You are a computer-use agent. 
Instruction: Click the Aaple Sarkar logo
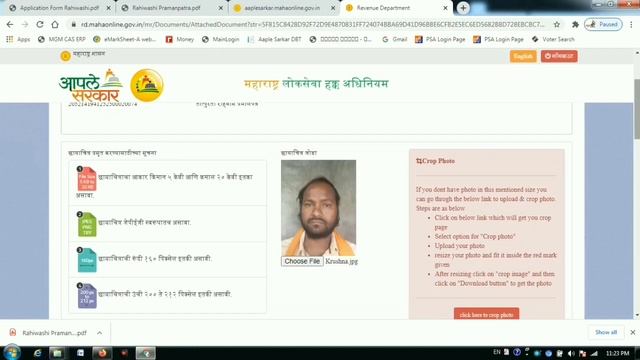pyautogui.click(x=90, y=85)
